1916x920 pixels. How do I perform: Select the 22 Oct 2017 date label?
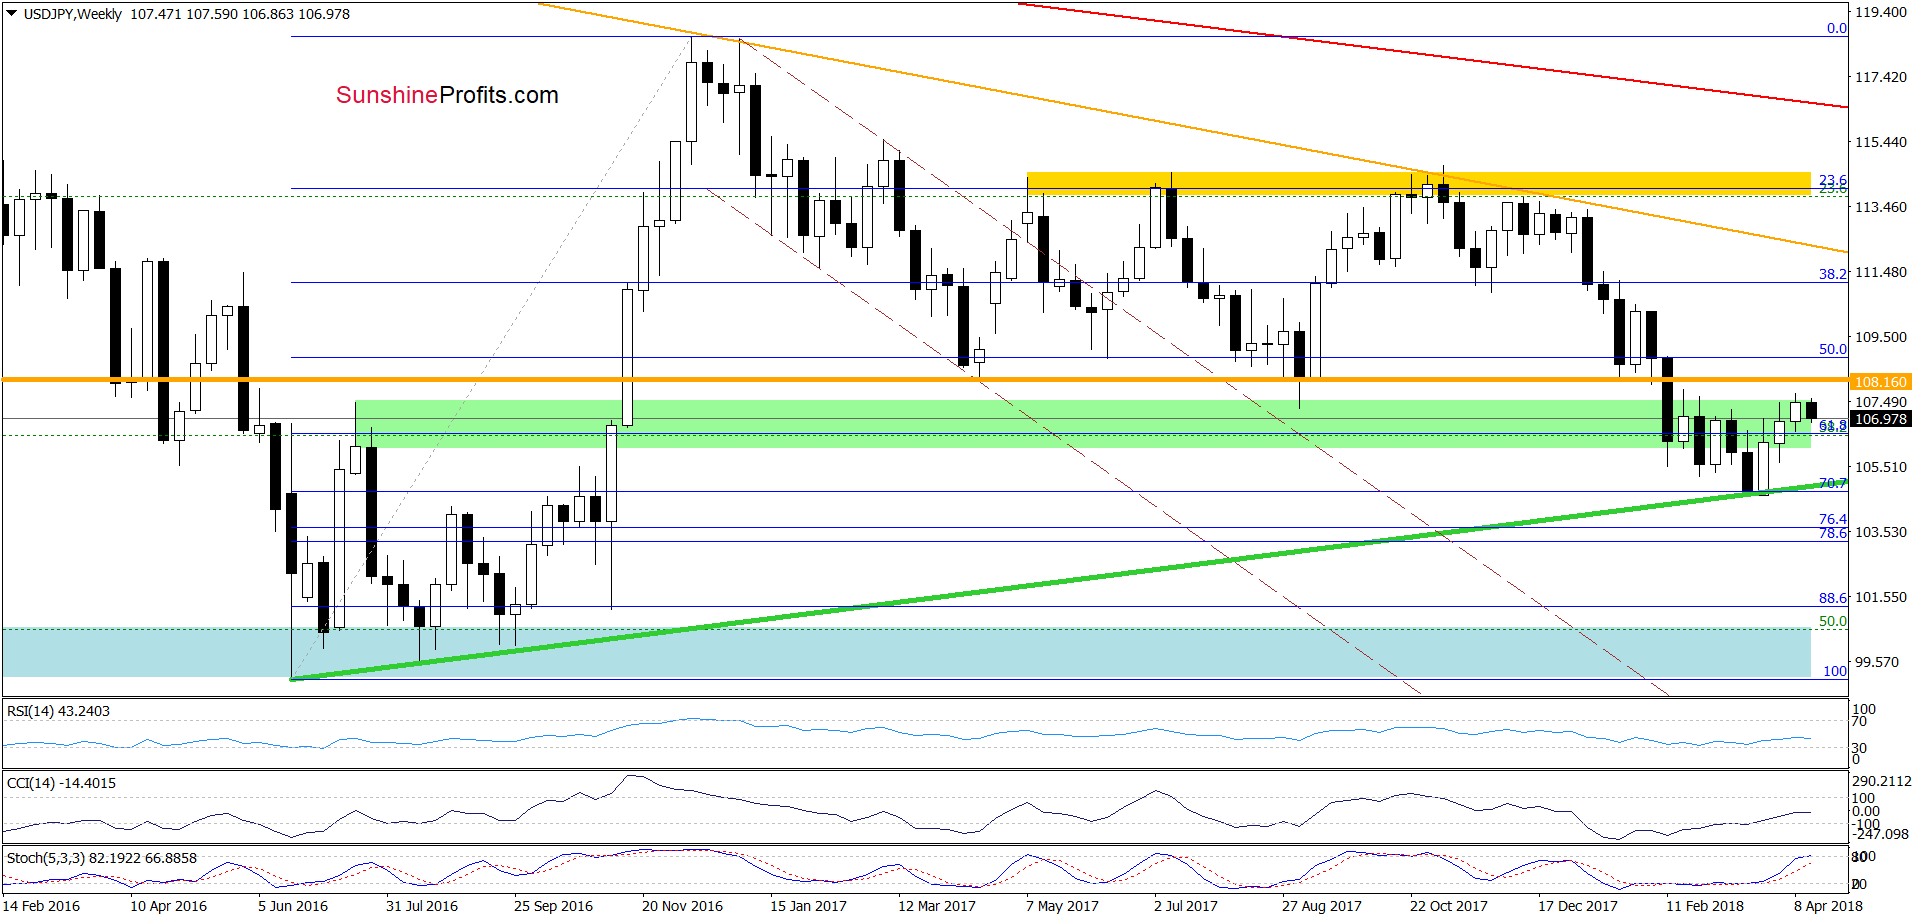tap(1448, 906)
